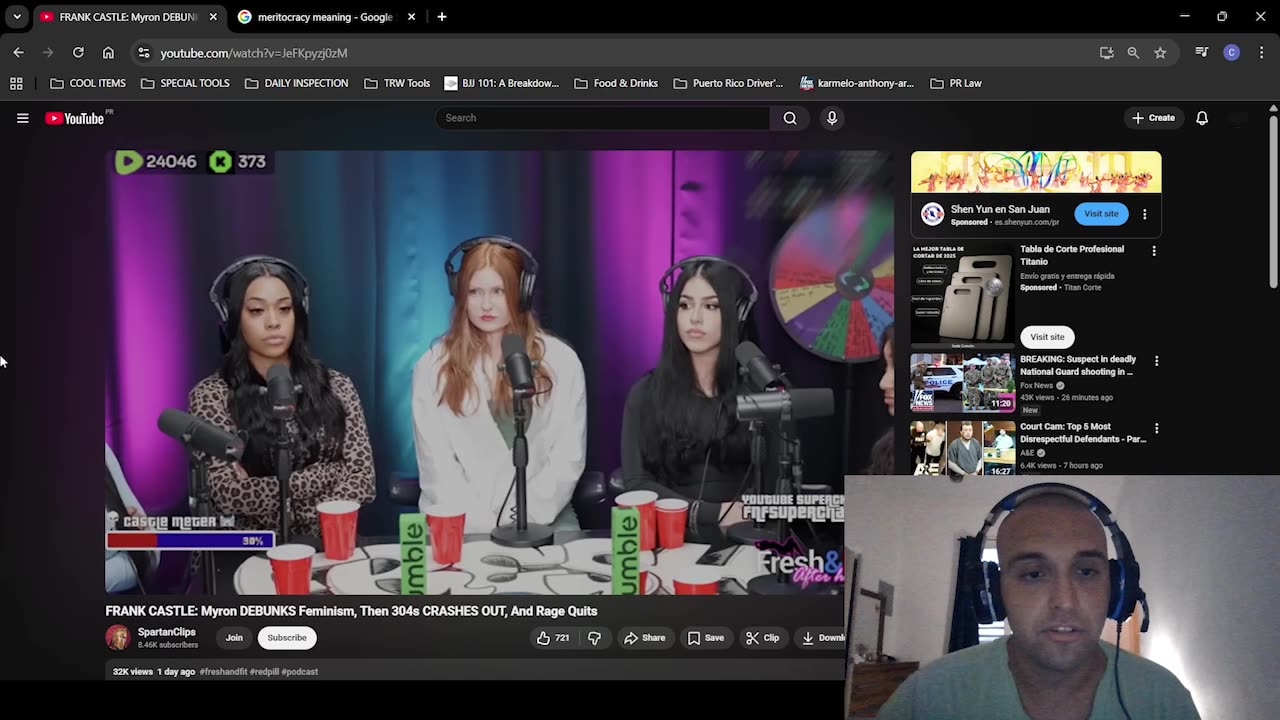This screenshot has width=1280, height=720.
Task: Save the video to a playlist
Action: tap(705, 638)
